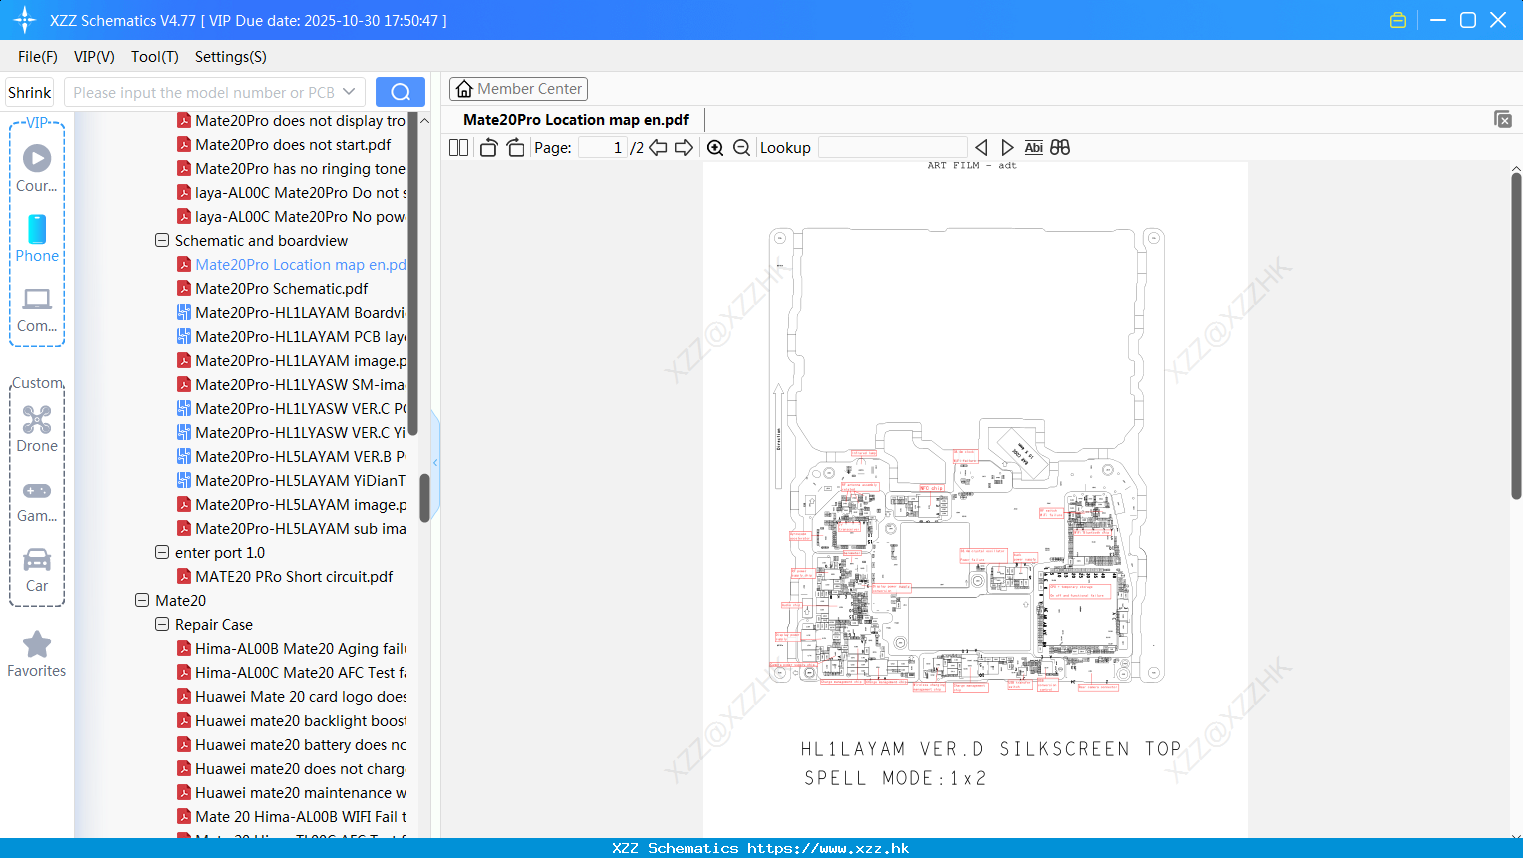The width and height of the screenshot is (1523, 858).
Task: Open Mate 20 Hima-AL00B WIFI Fail file
Action: click(x=292, y=817)
